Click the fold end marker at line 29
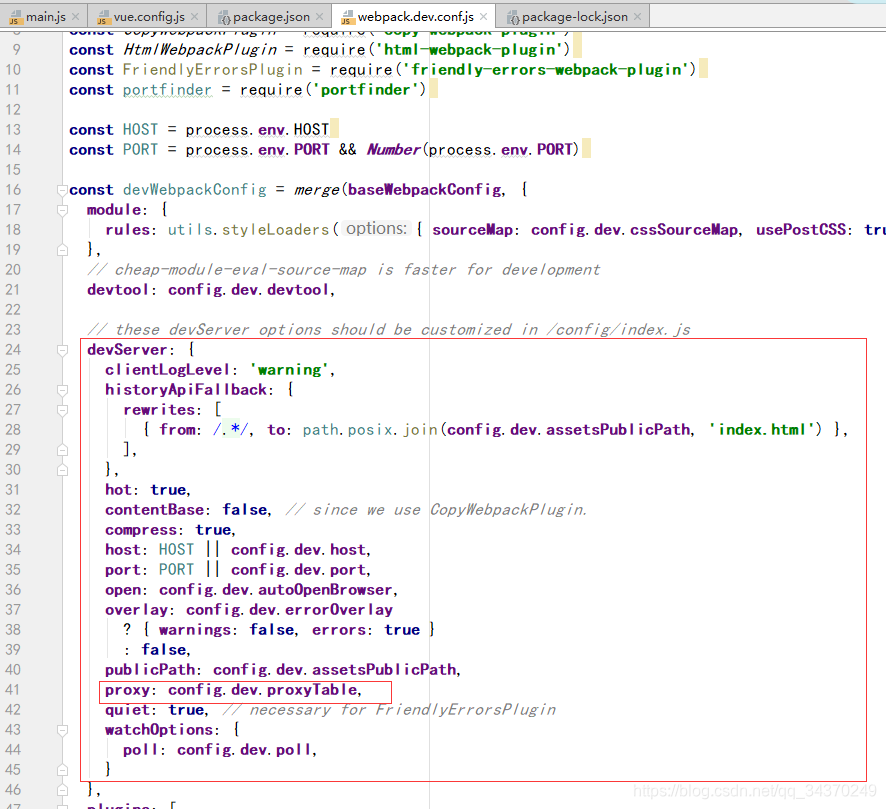The height and width of the screenshot is (809, 886). click(x=62, y=450)
